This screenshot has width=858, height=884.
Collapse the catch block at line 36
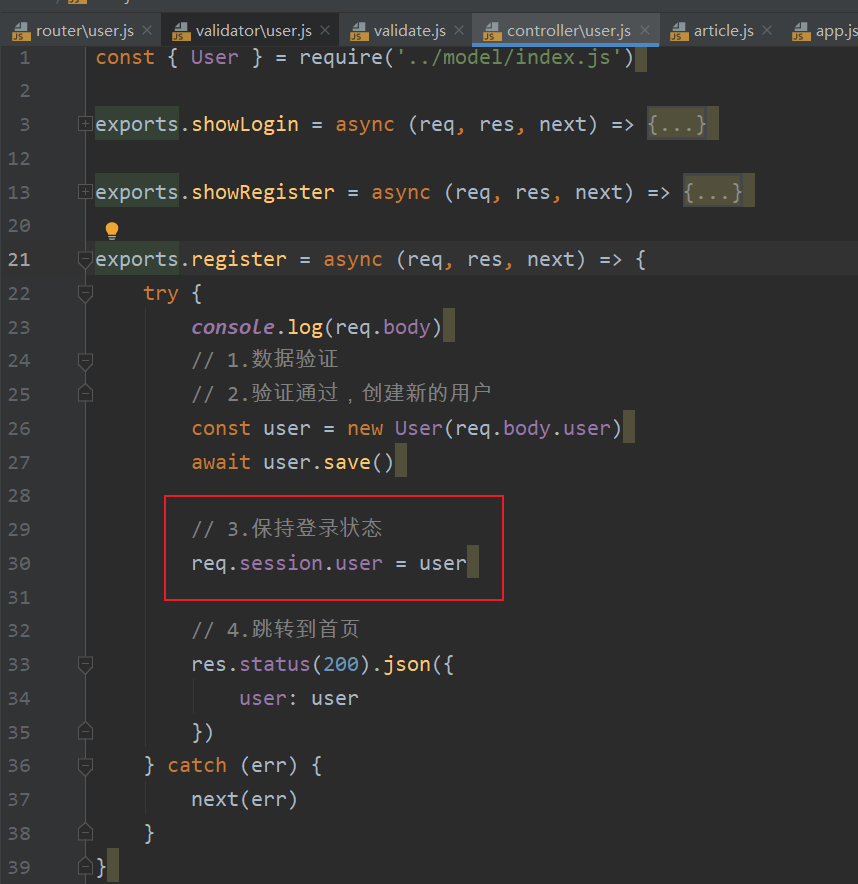click(85, 766)
